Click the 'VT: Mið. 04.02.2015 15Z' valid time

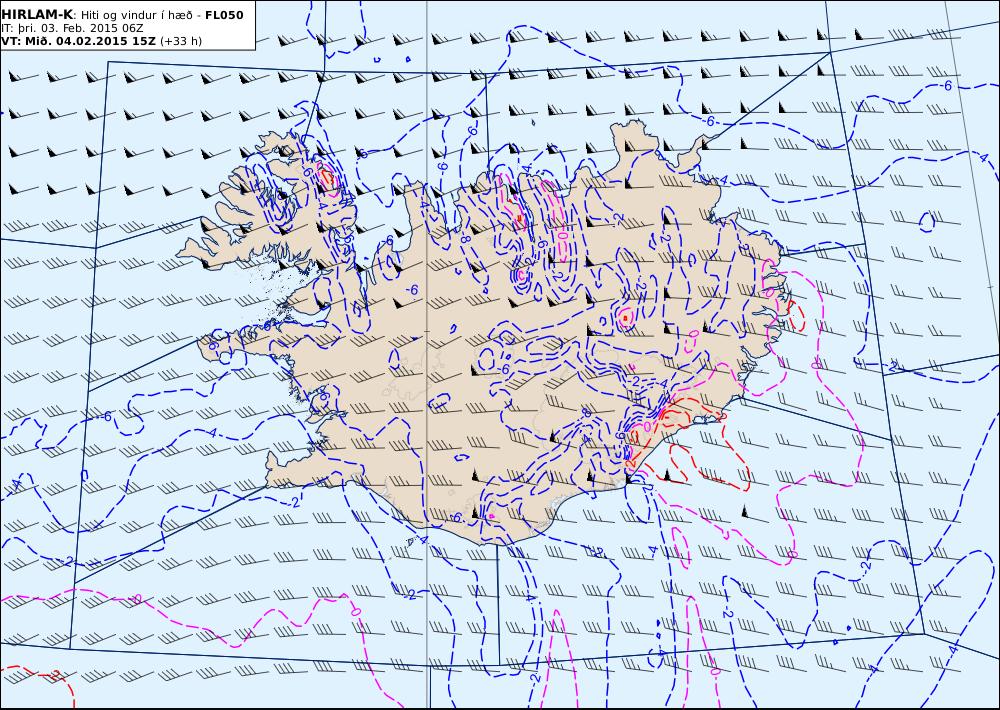coord(78,41)
